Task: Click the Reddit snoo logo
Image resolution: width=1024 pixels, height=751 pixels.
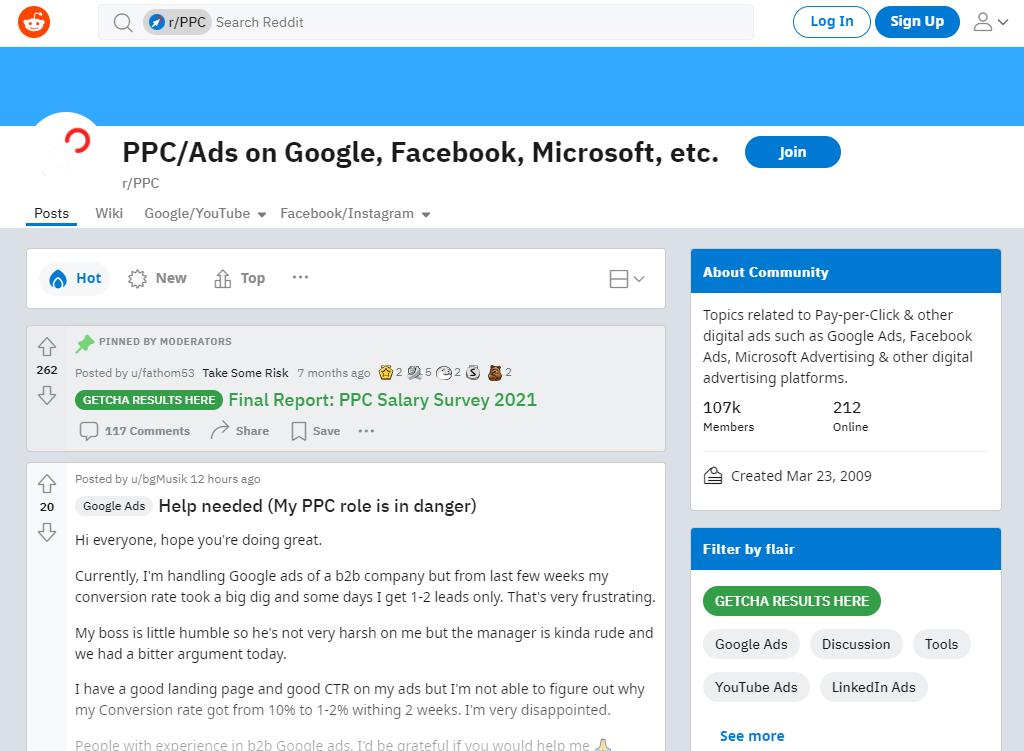Action: (33, 21)
